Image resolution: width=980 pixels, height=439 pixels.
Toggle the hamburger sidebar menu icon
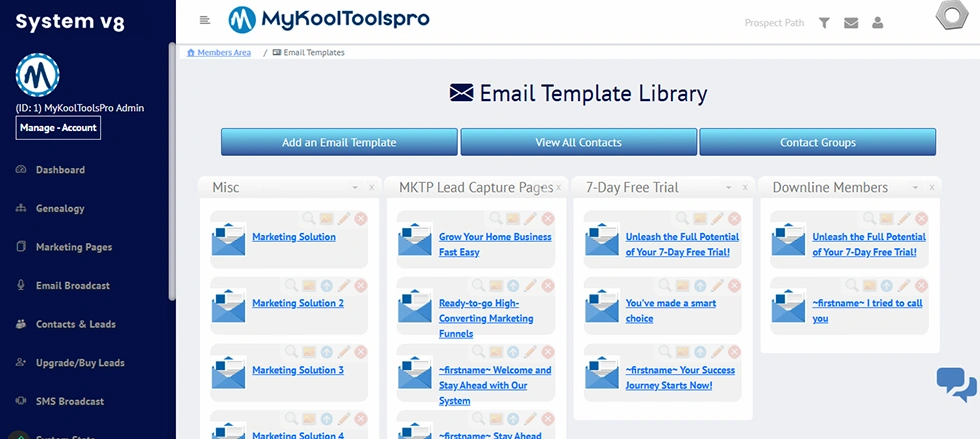coord(205,20)
